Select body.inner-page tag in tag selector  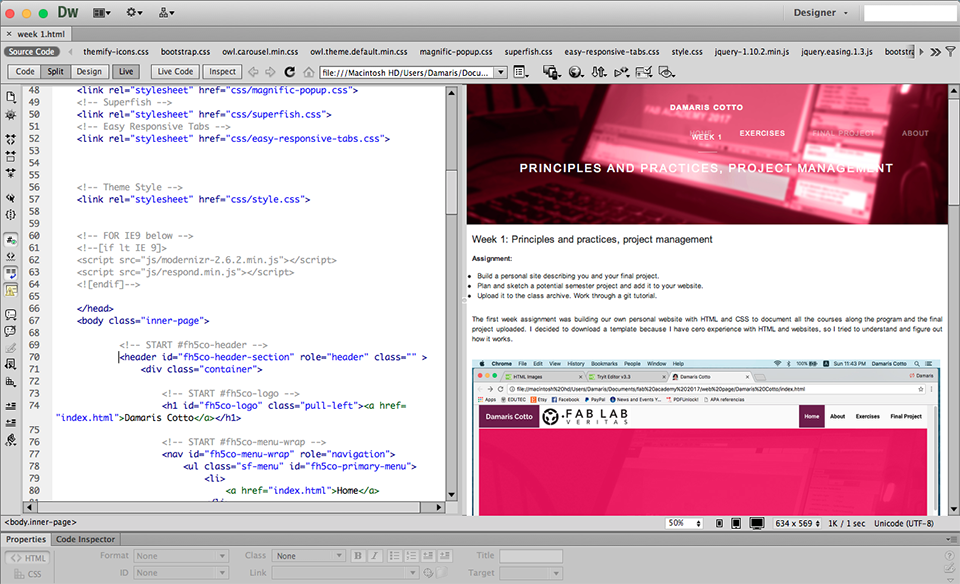coord(40,522)
